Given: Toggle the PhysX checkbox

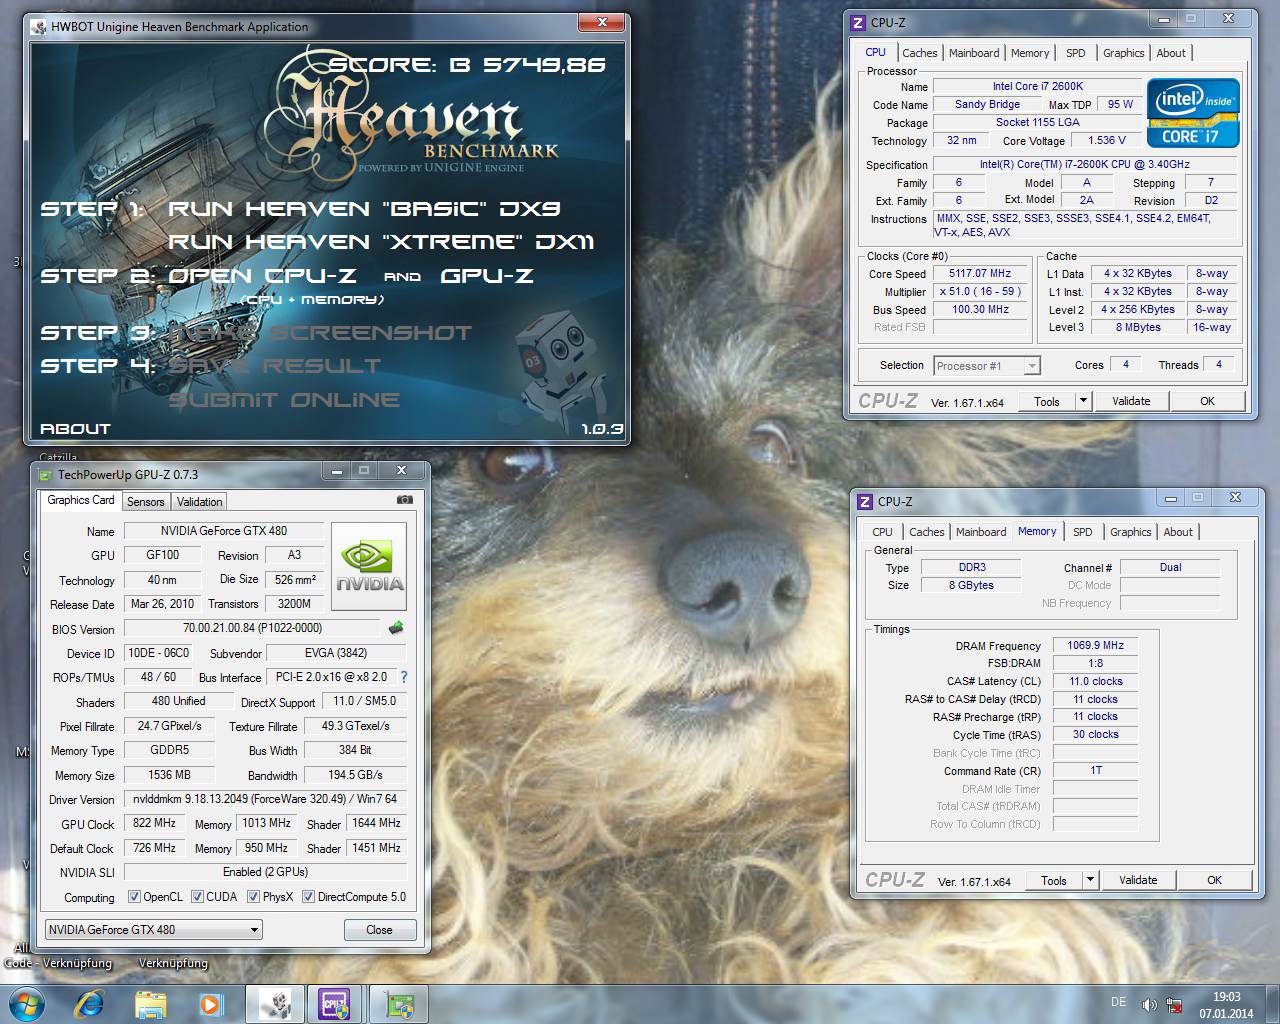Looking at the screenshot, I should point(253,897).
